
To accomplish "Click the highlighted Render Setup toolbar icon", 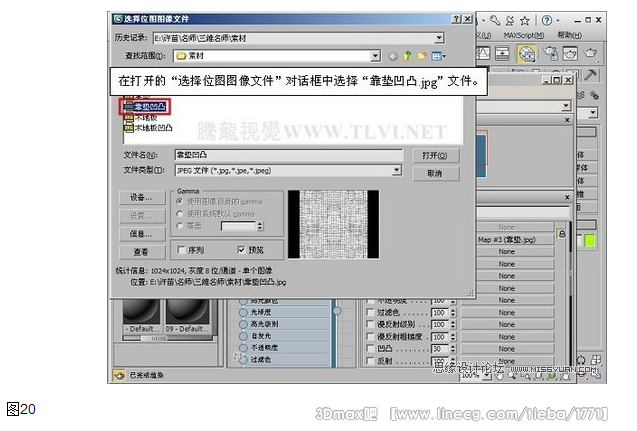I will [x=526, y=54].
